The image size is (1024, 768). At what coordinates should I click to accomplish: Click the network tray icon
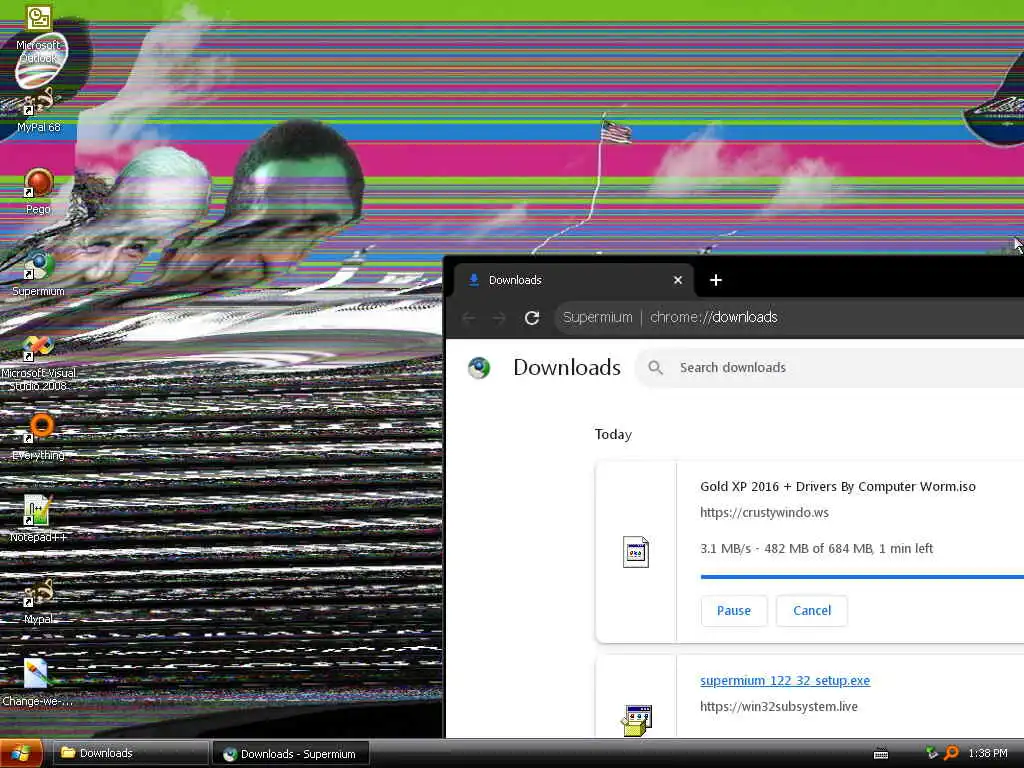coord(932,753)
